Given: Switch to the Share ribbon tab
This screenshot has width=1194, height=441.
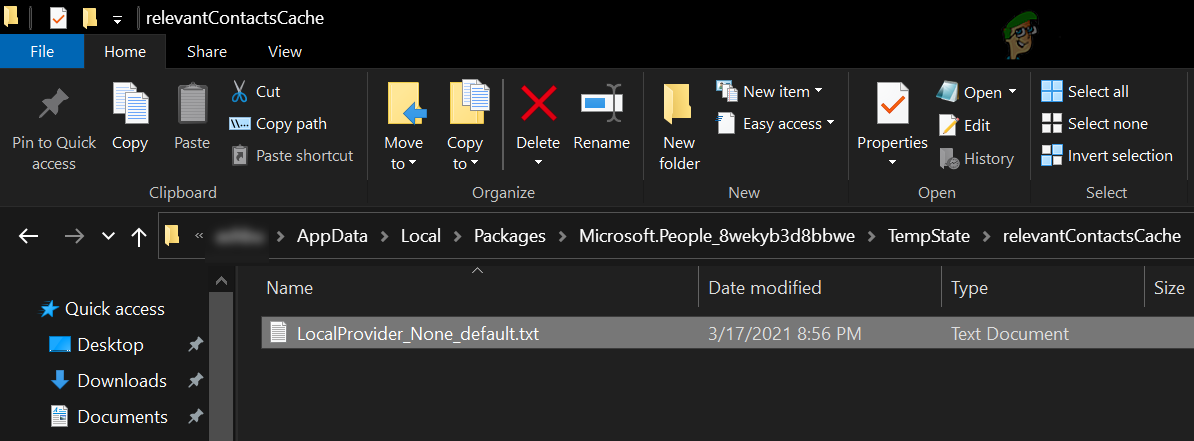Looking at the screenshot, I should tap(206, 51).
